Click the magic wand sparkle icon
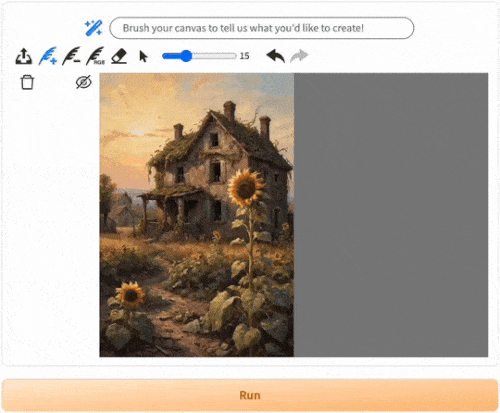The width and height of the screenshot is (500, 413). [93, 28]
